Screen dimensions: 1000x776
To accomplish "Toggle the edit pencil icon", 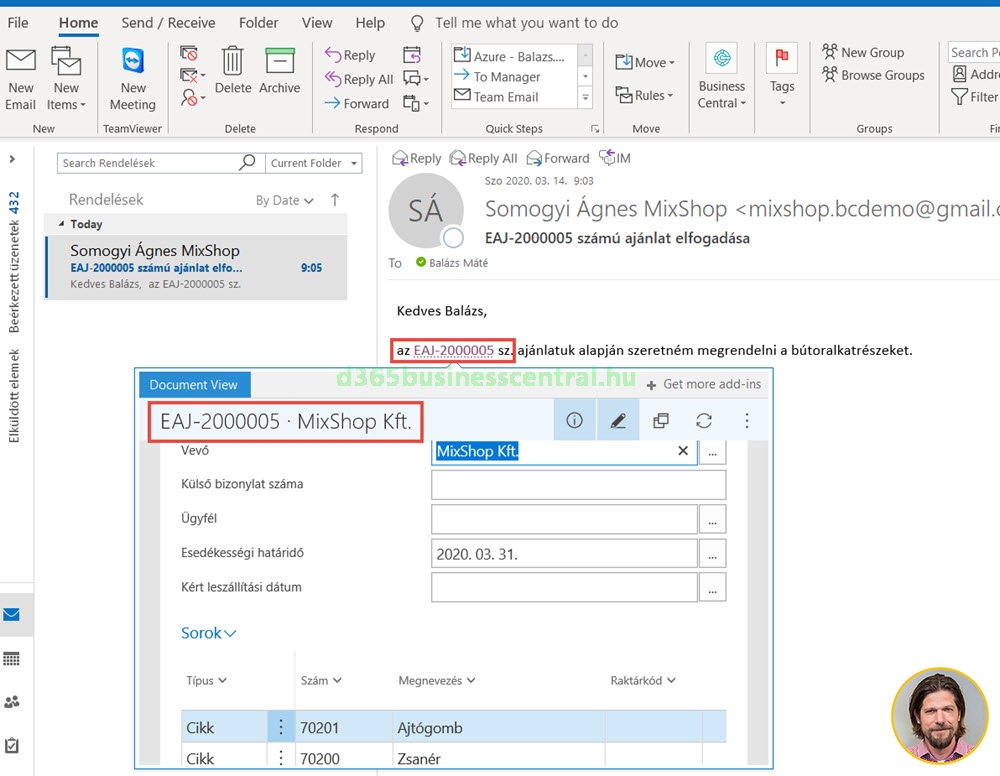I will 618,420.
